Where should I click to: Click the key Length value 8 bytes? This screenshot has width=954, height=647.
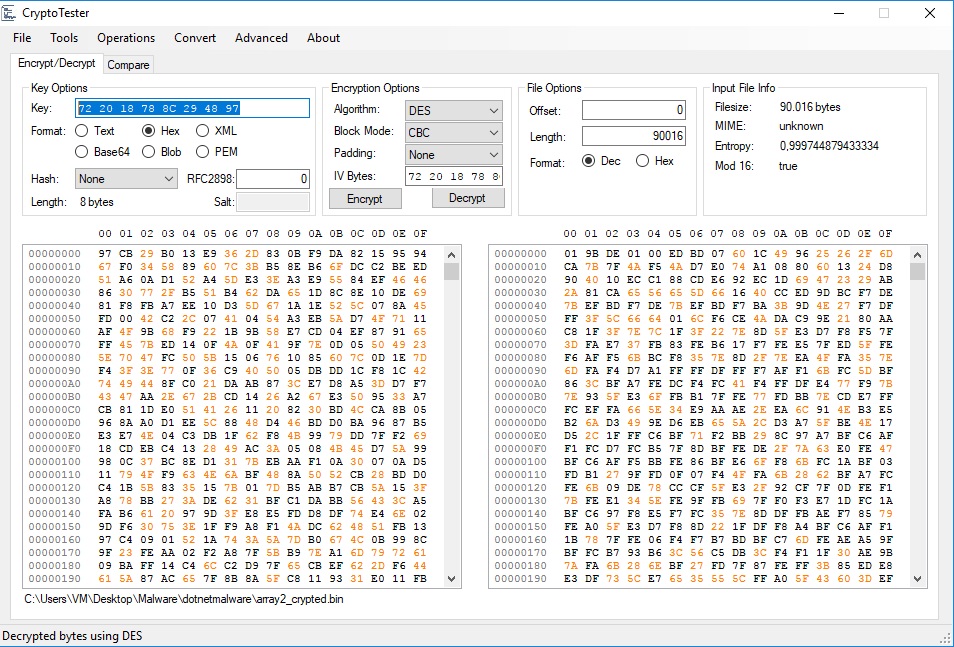97,202
